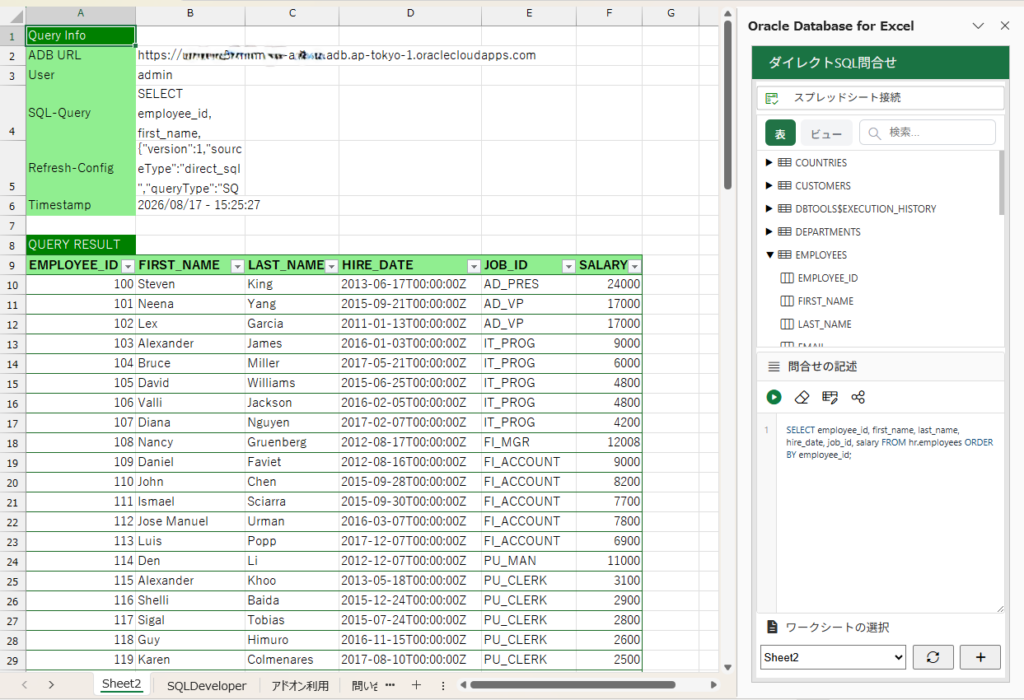
Task: Click the DEPARTMENTS table icon
Action: 785,232
